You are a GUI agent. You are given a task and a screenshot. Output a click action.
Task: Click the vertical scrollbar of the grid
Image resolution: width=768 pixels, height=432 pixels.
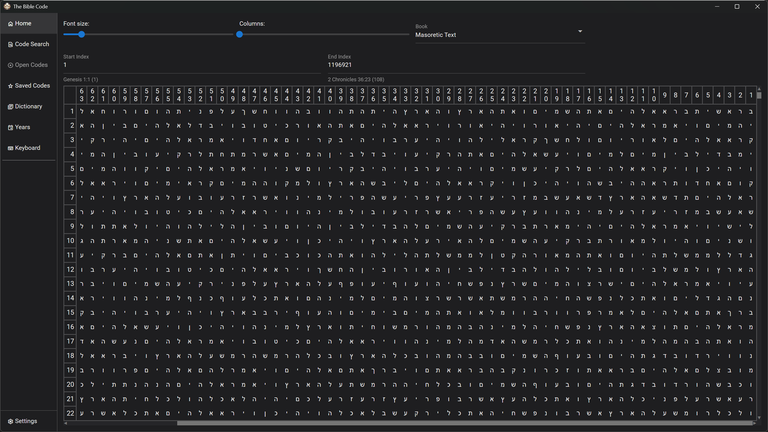[x=759, y=250]
